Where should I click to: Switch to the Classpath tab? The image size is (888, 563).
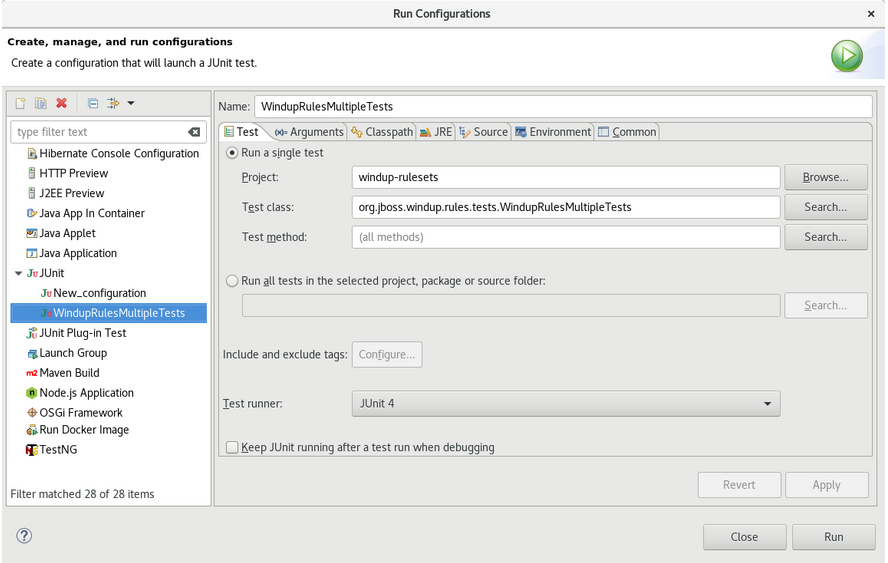(382, 132)
